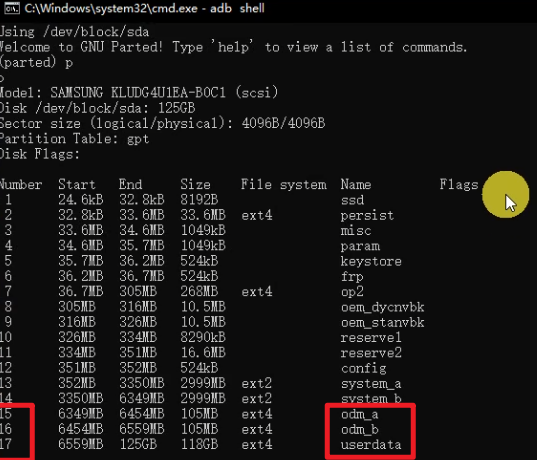Image resolution: width=537 pixels, height=460 pixels.
Task: Click the partition name 'param'
Action: point(360,246)
